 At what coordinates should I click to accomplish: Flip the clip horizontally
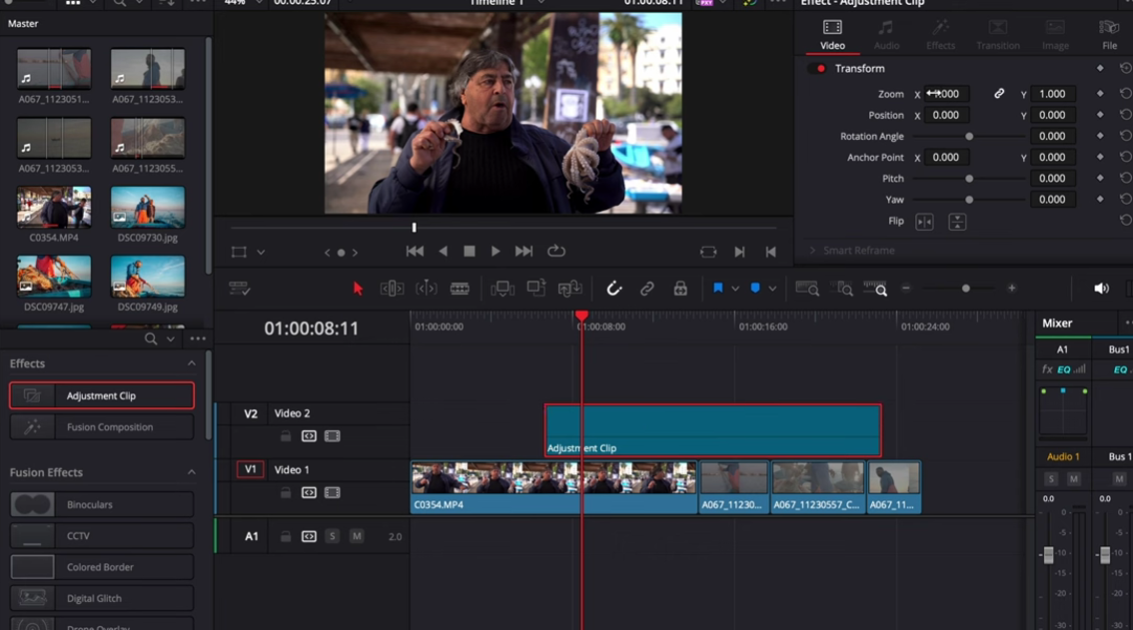[924, 222]
